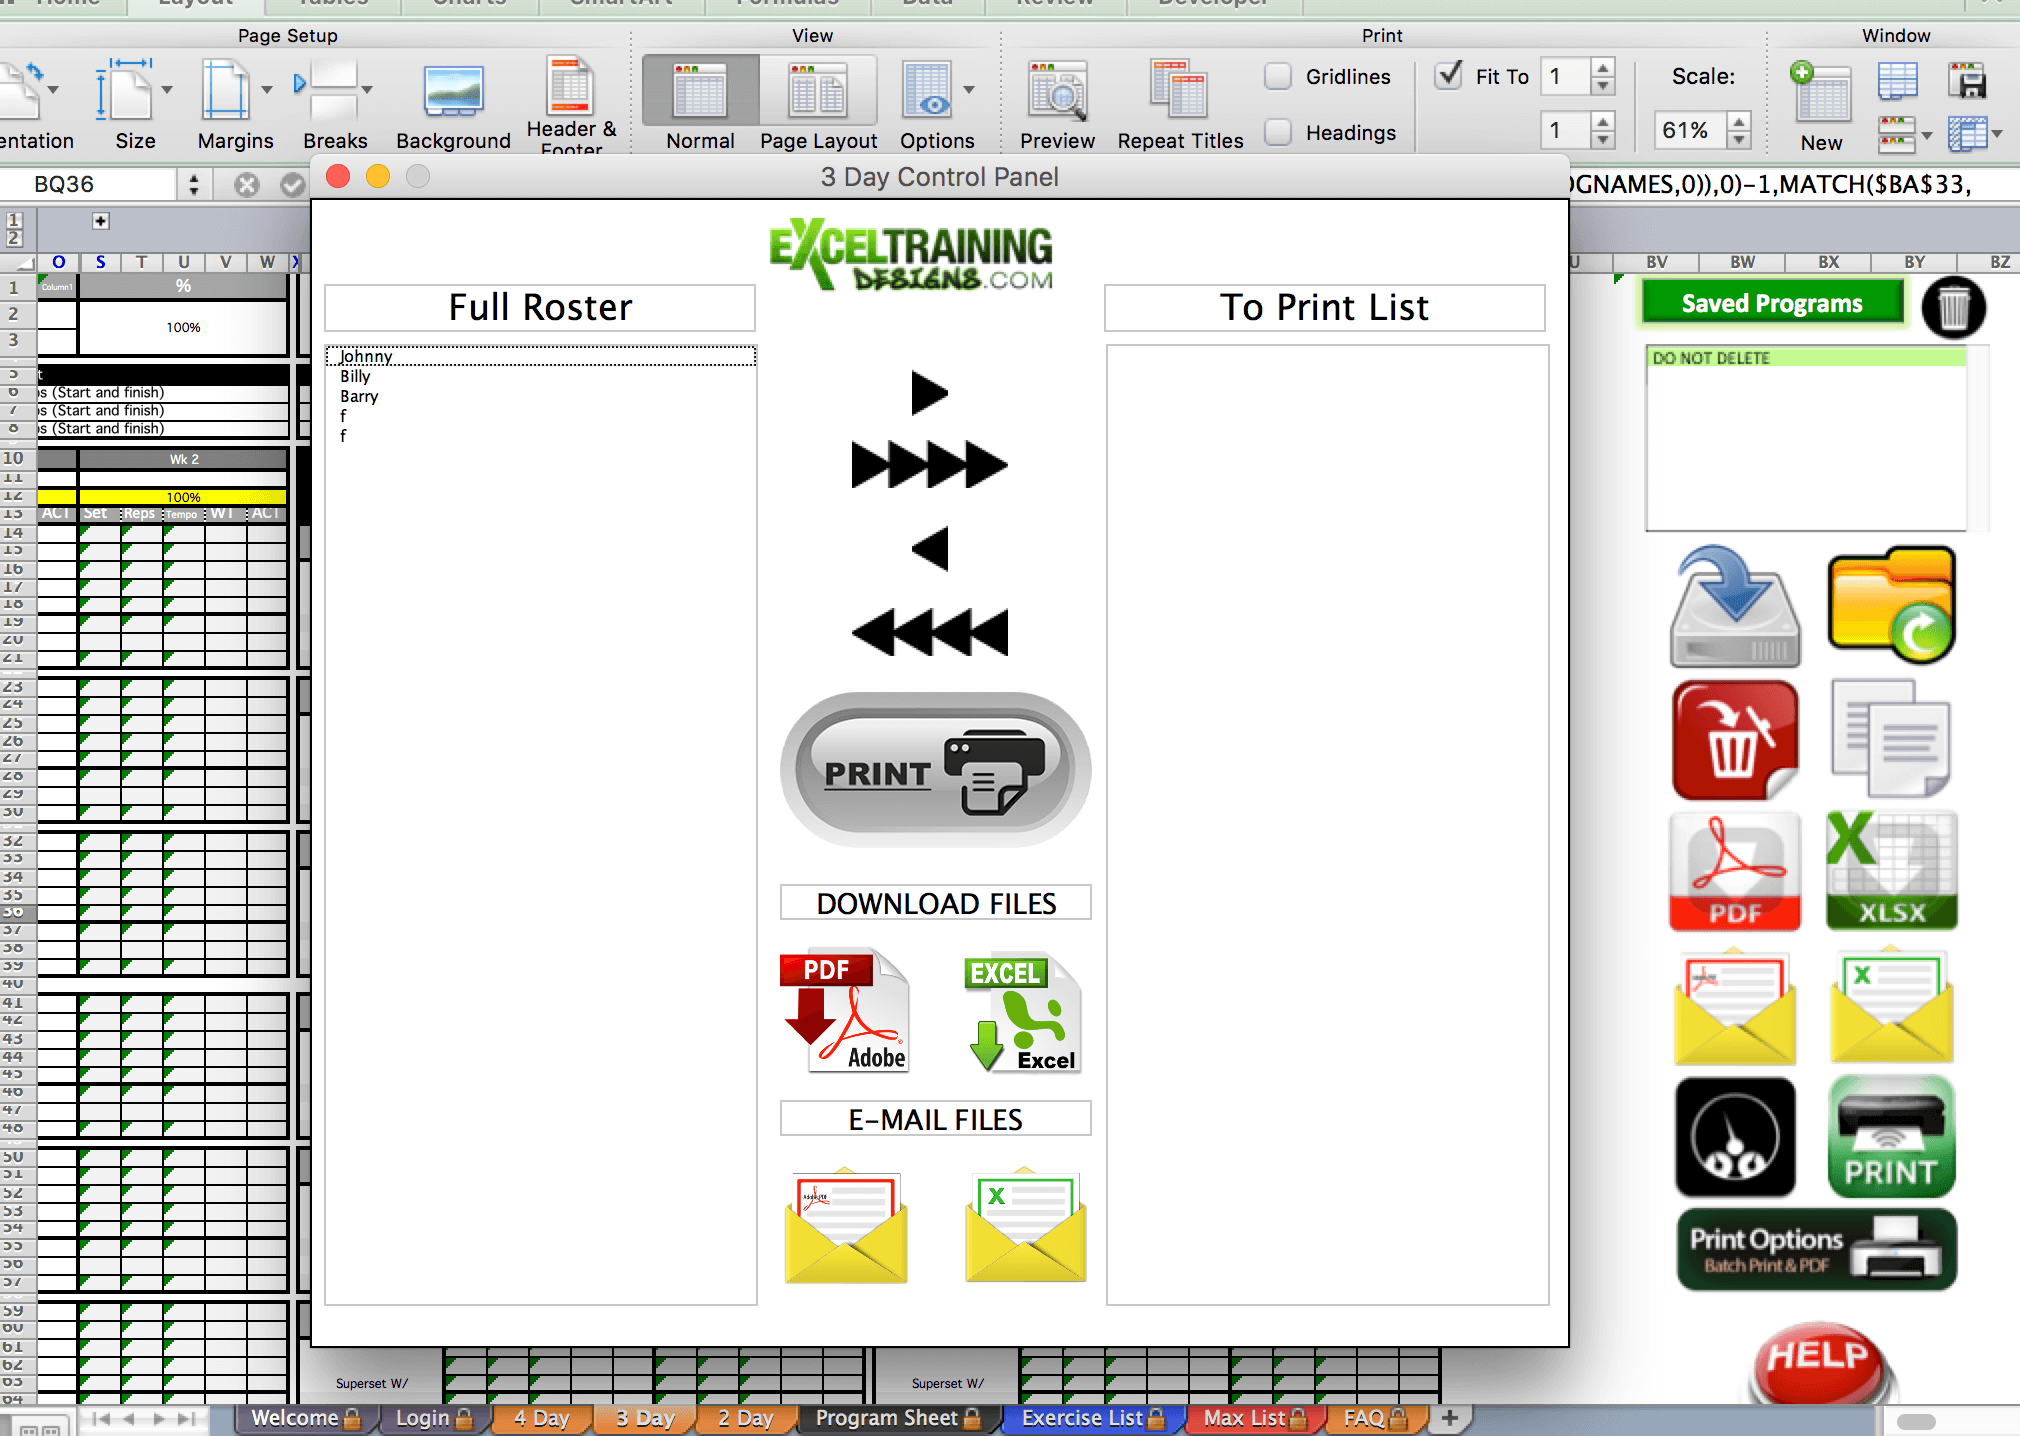Open Print Options Batch Print & PDF
The height and width of the screenshot is (1436, 2020).
coord(1816,1250)
